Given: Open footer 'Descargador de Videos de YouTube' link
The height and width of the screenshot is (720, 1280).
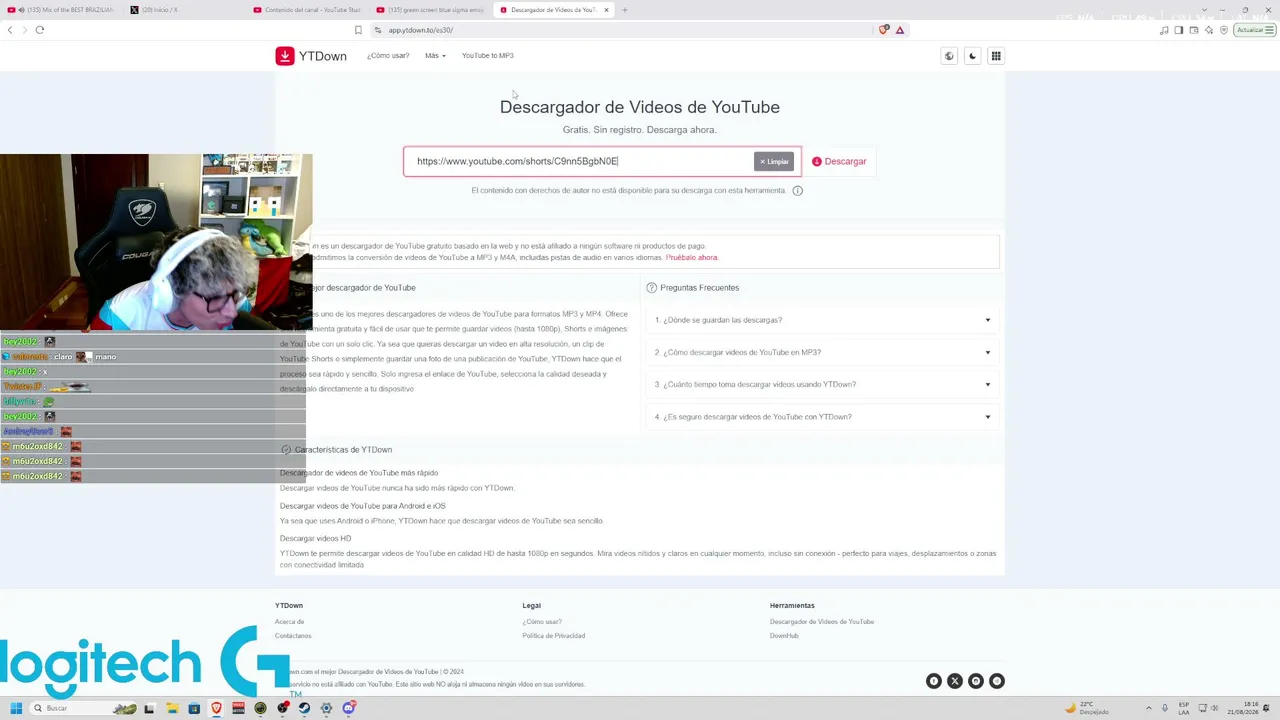Looking at the screenshot, I should point(822,622).
